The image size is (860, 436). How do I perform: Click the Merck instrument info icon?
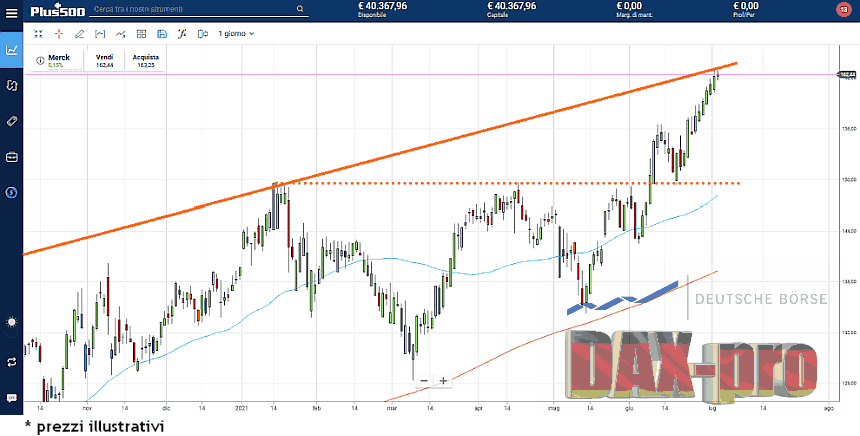[x=40, y=60]
